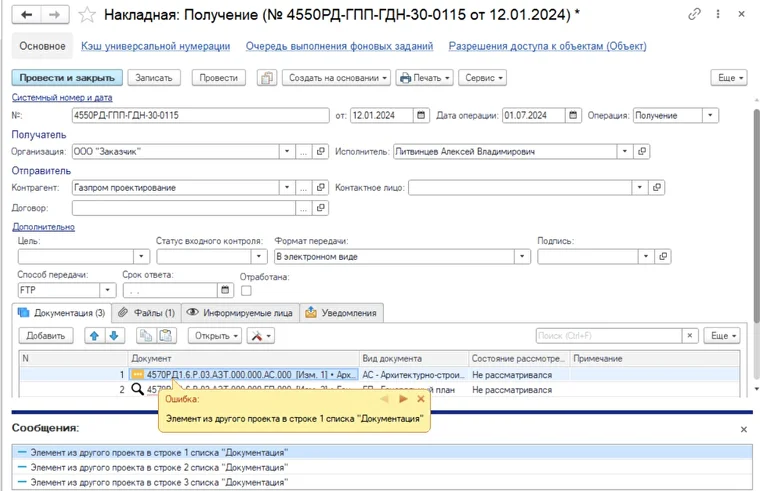Add document to favorites with star icon

point(87,15)
